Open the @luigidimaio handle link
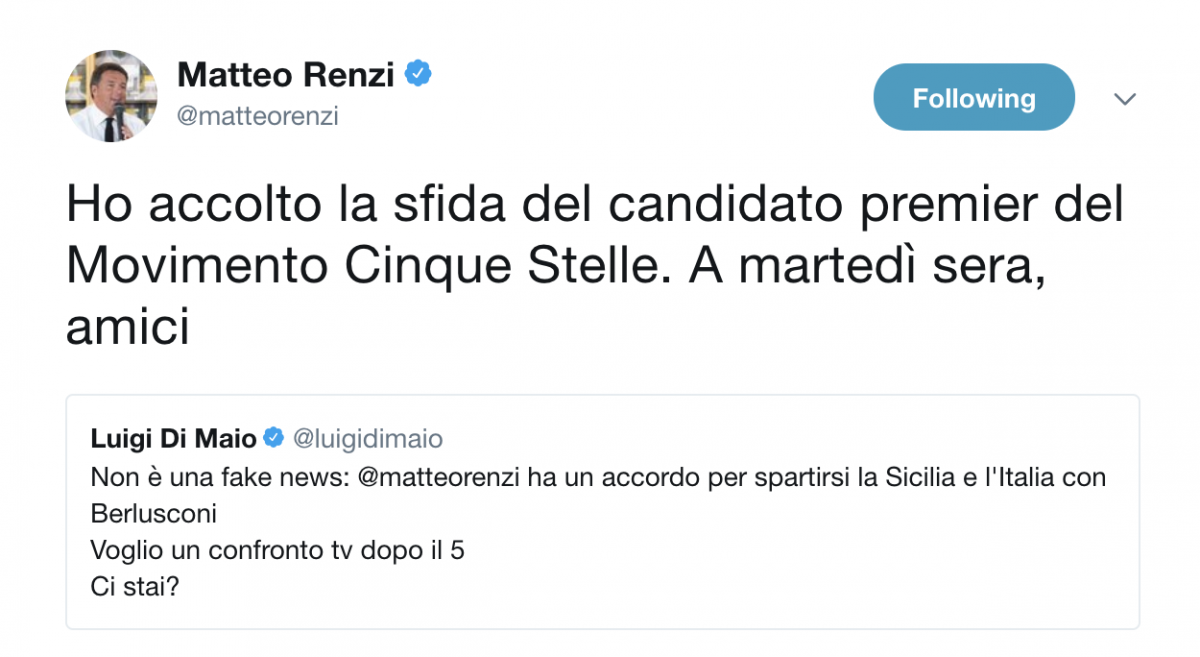This screenshot has height=657, width=1200. (x=367, y=438)
